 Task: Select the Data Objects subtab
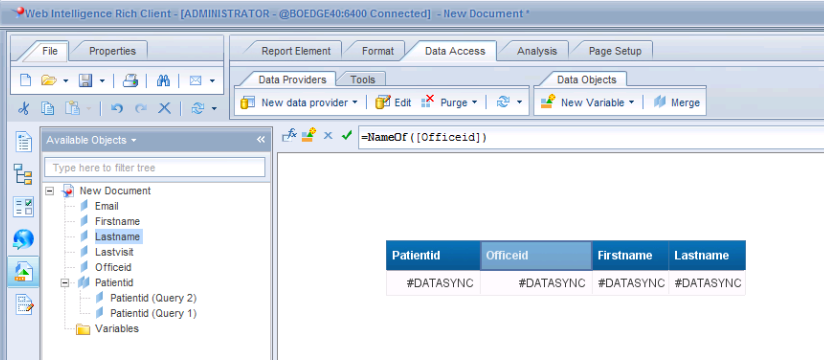[586, 79]
